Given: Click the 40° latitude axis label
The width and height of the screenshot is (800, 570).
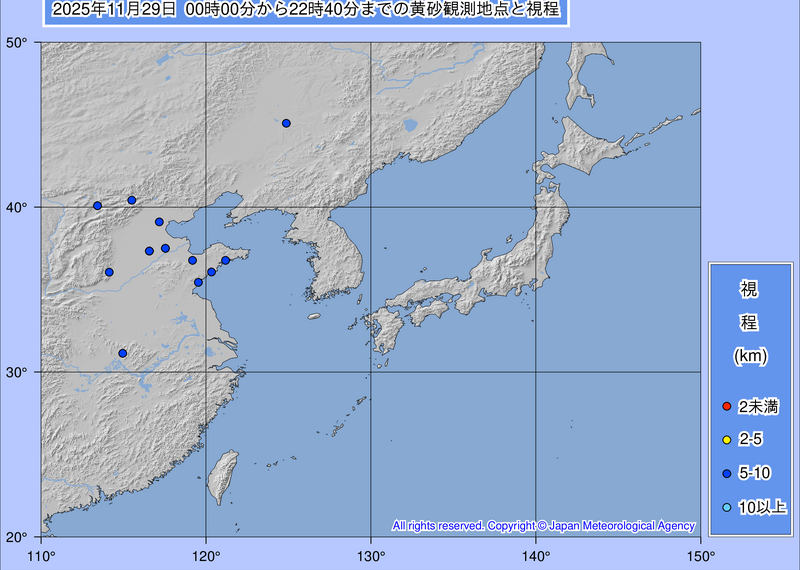Looking at the screenshot, I should pyautogui.click(x=16, y=208).
